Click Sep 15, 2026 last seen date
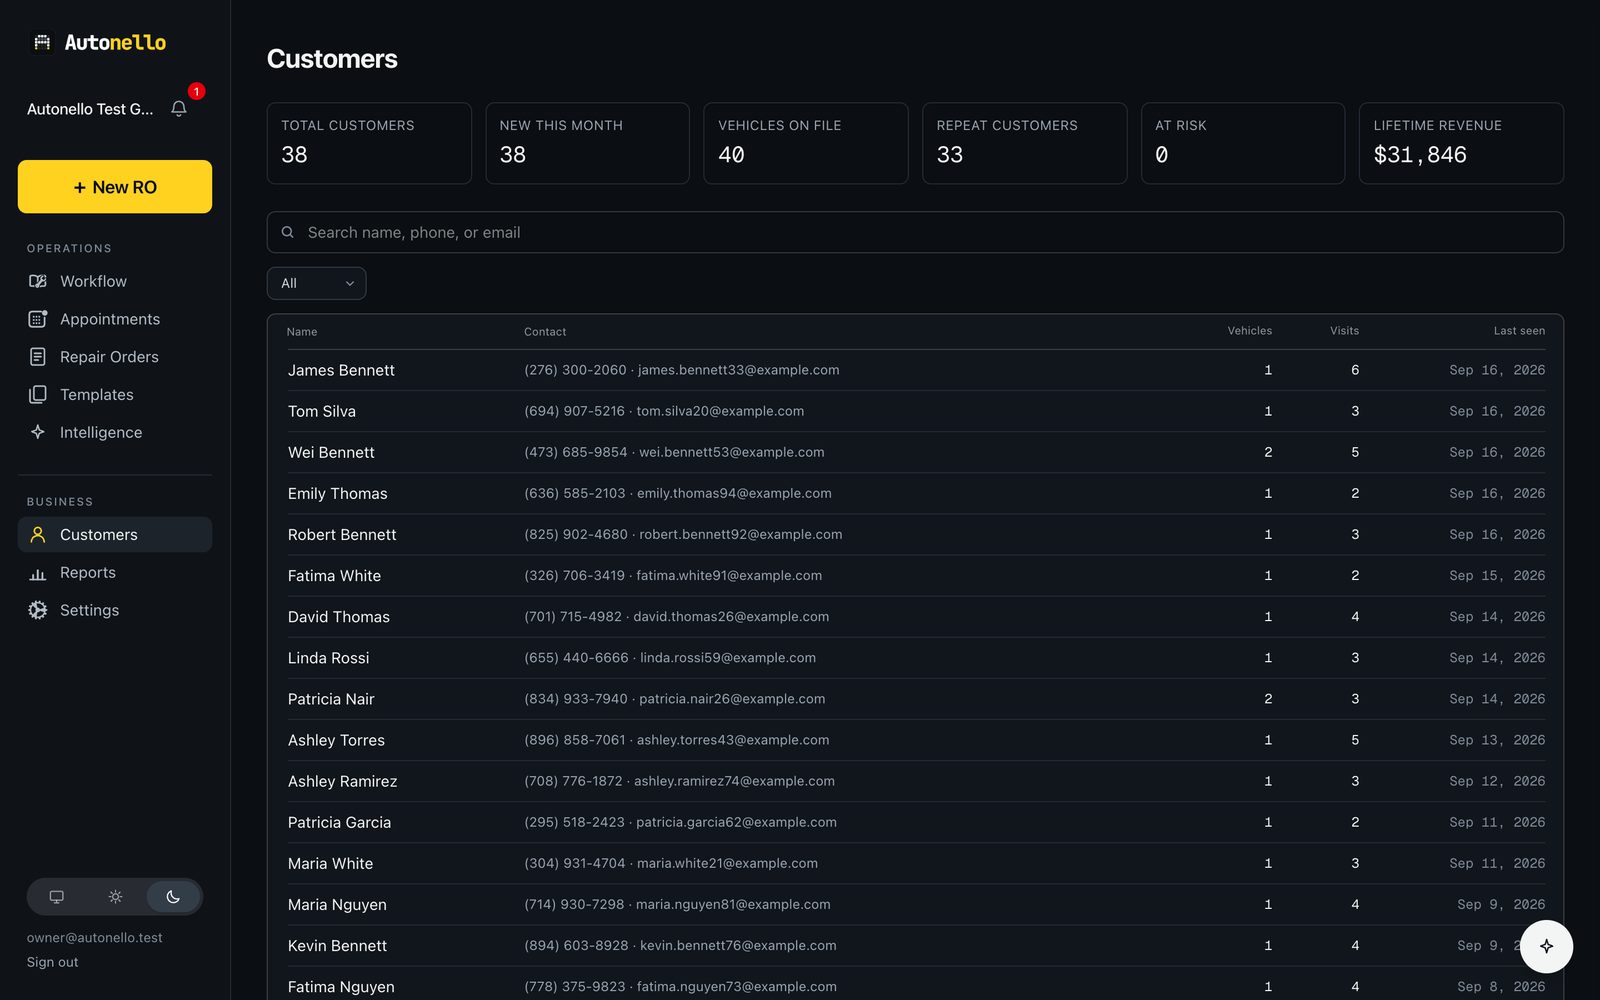The height and width of the screenshot is (1000, 1600). [1497, 576]
